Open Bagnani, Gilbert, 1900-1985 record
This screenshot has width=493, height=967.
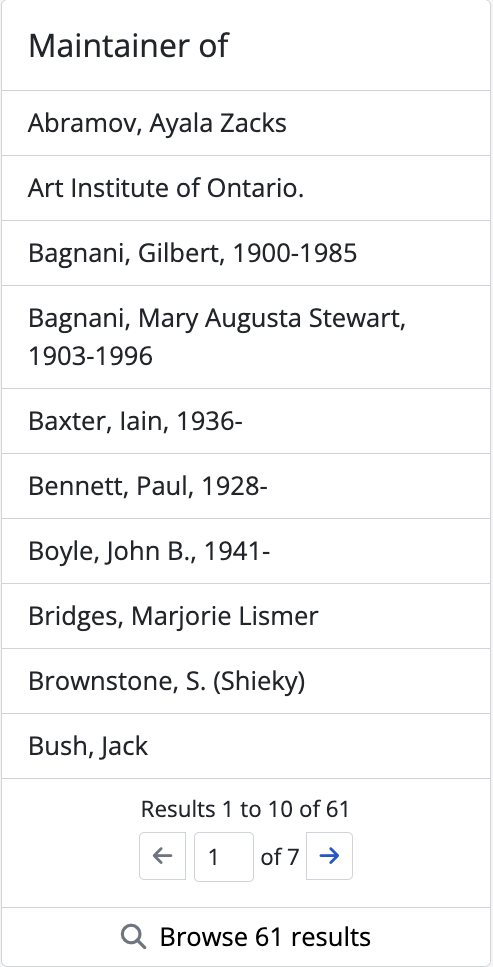coord(246,253)
